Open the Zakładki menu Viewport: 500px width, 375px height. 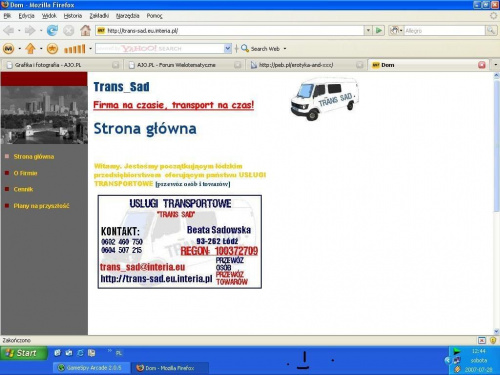(x=99, y=16)
